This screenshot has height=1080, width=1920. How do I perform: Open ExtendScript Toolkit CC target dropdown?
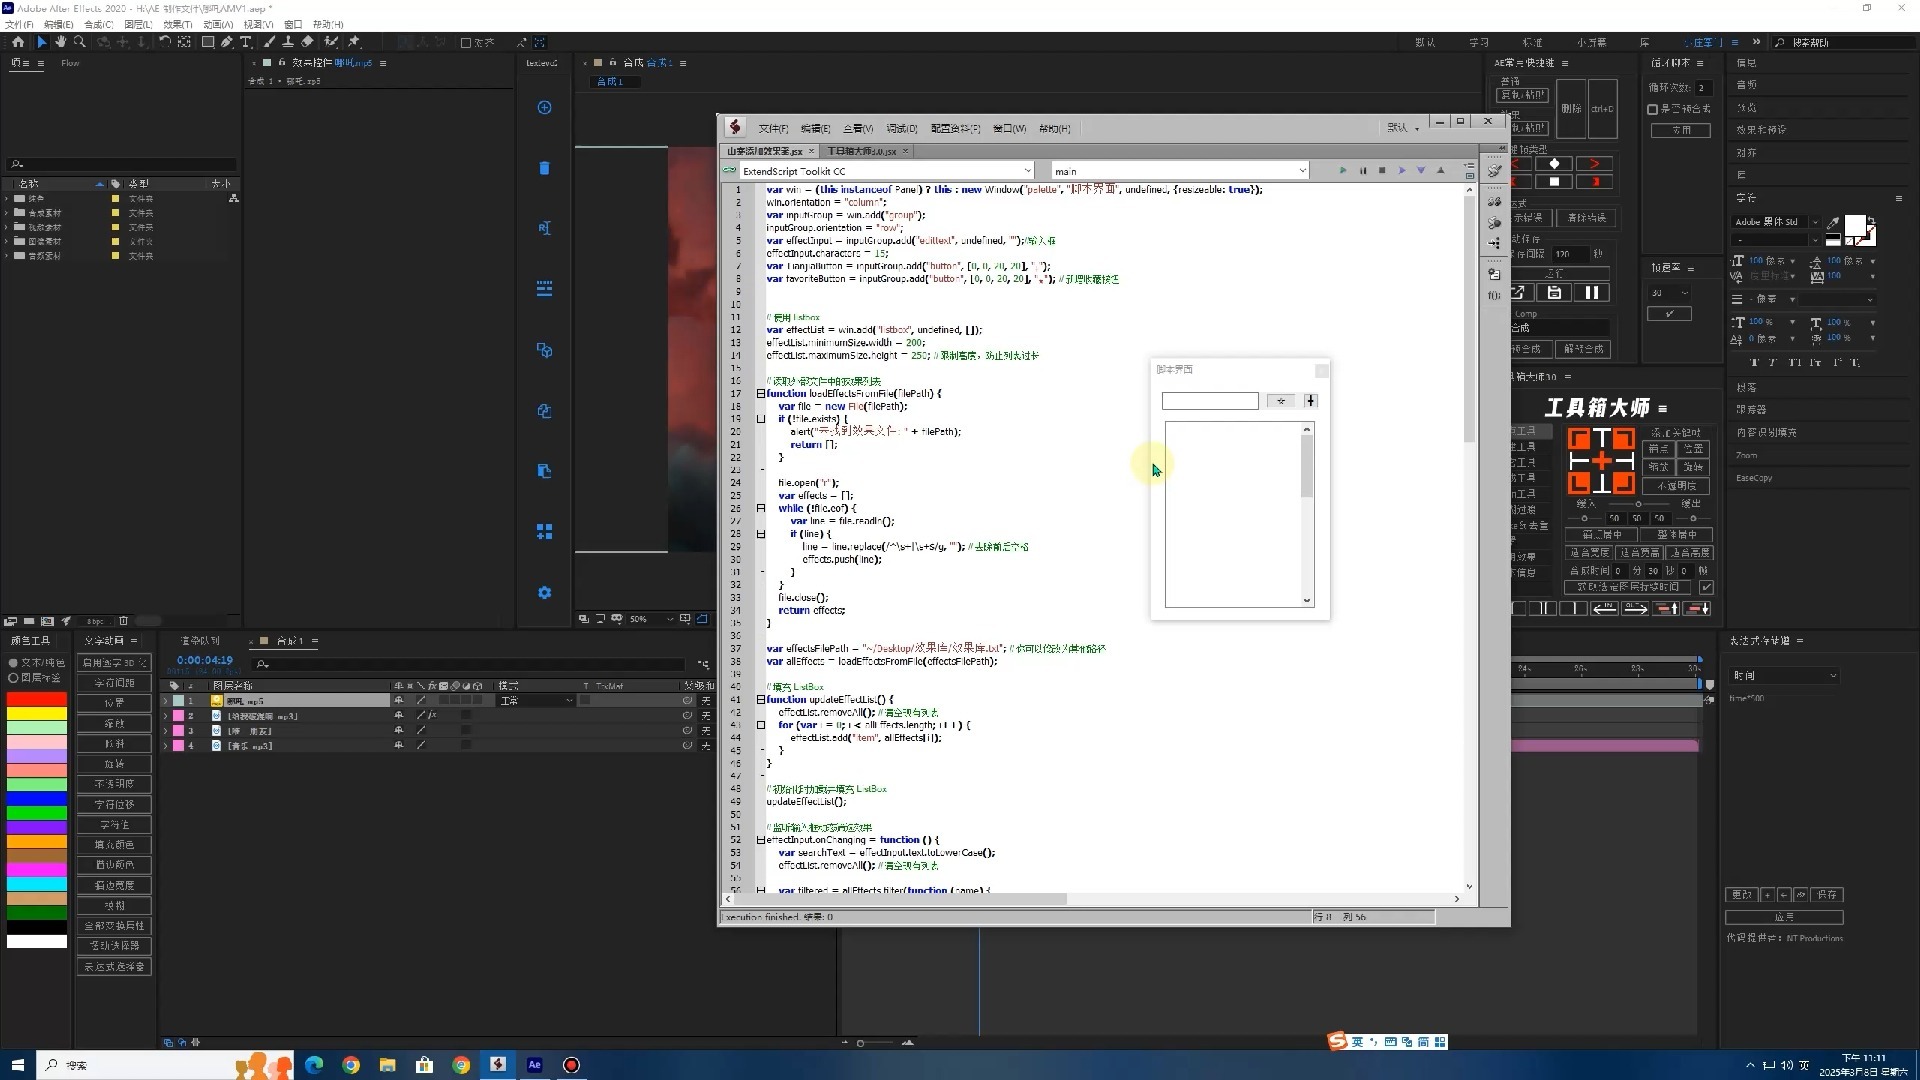[1027, 171]
